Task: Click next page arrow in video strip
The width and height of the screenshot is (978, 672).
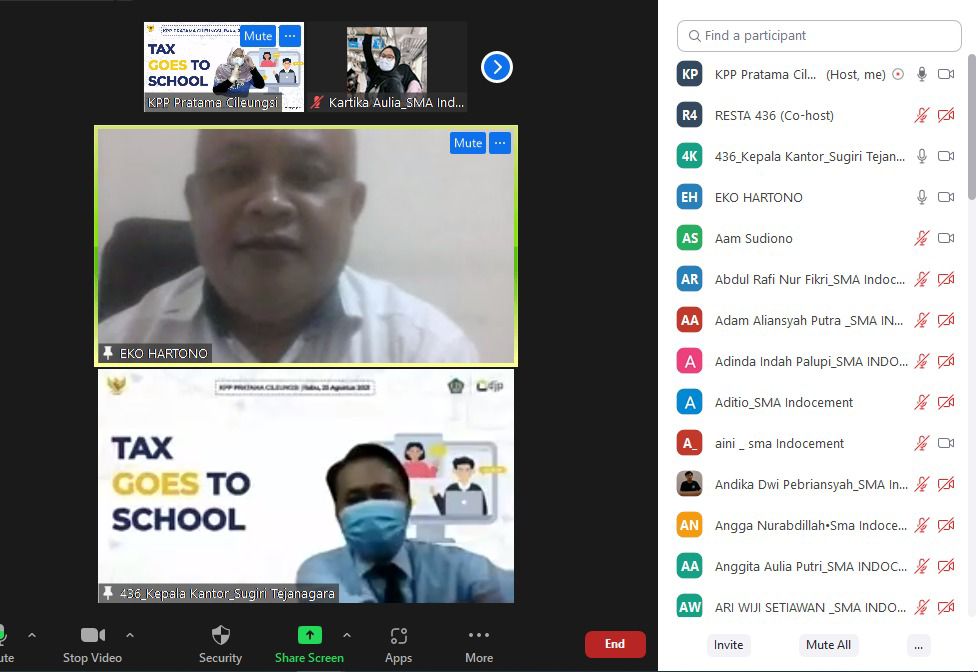Action: point(497,67)
